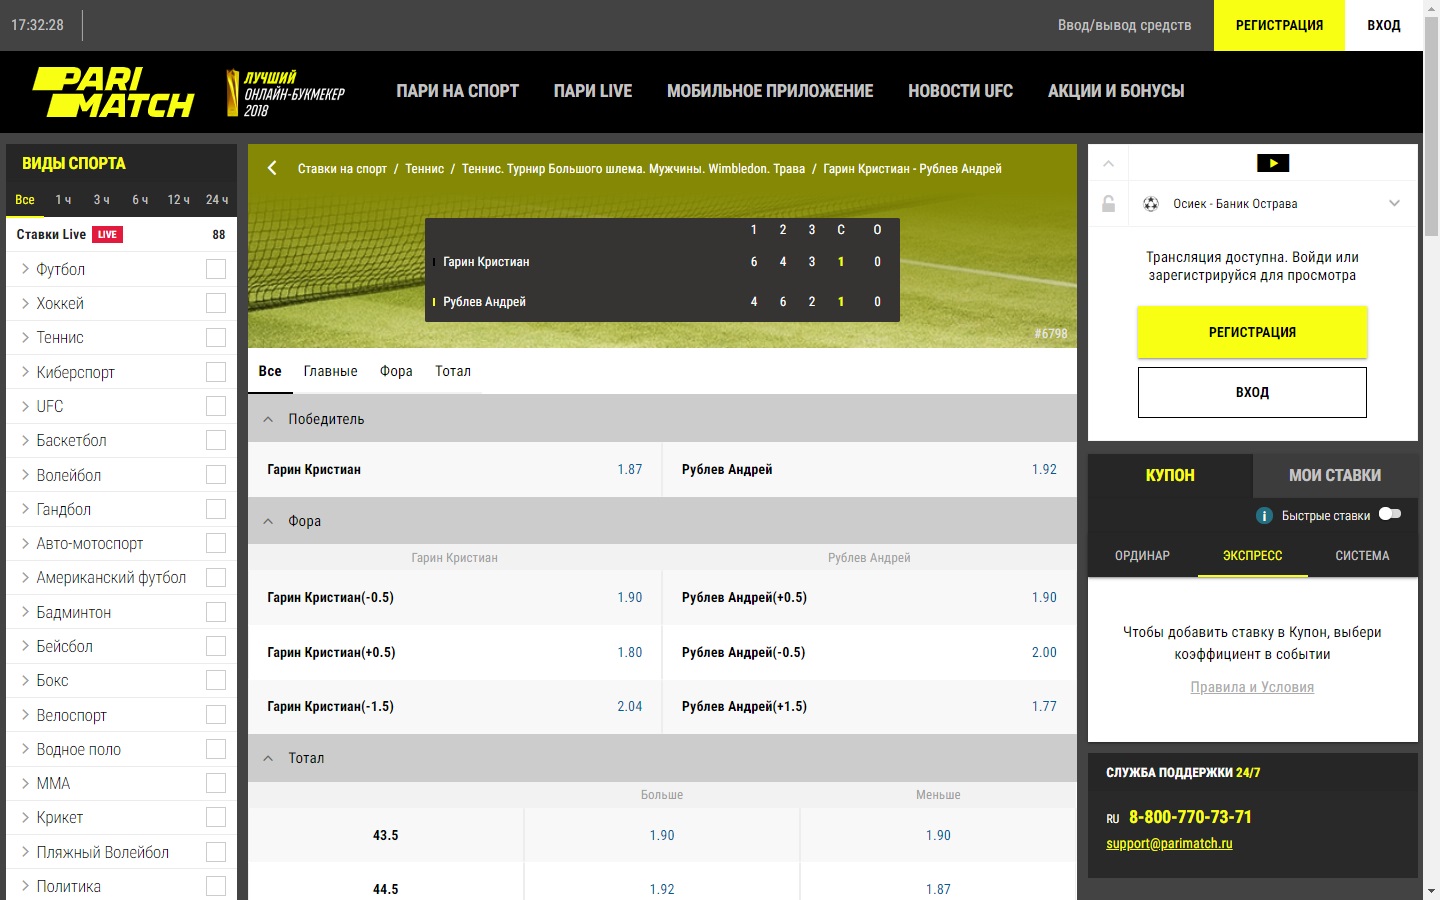
Task: Click yellow РЕГИСТРАЦИЯ button in header
Action: 1279,25
